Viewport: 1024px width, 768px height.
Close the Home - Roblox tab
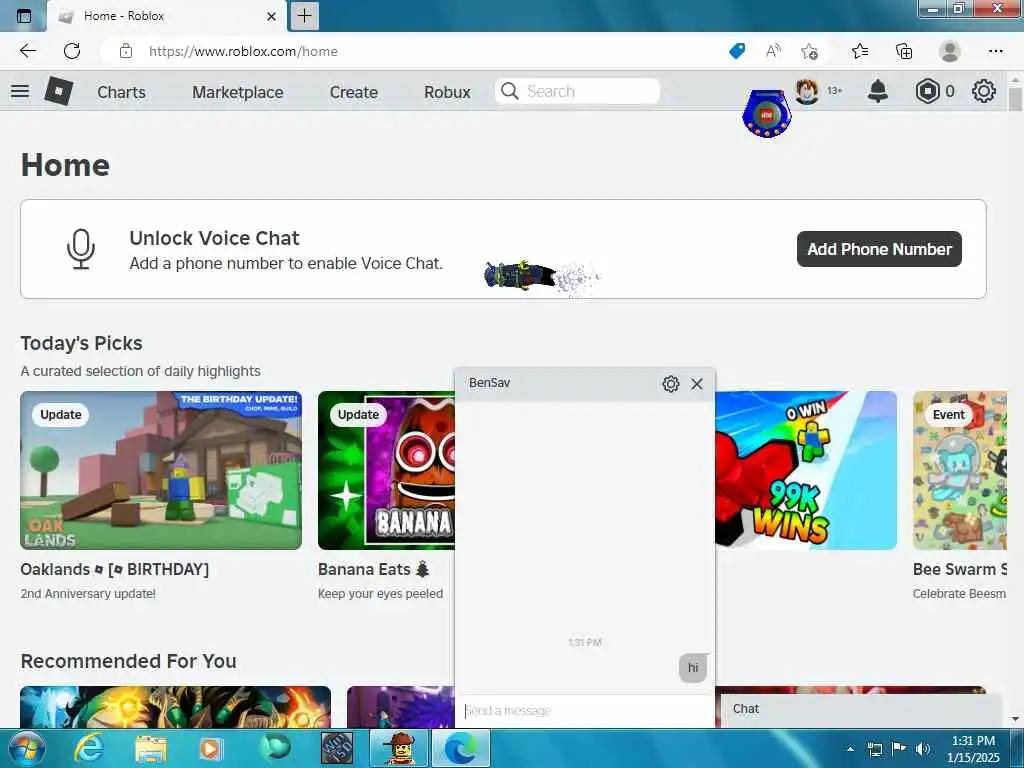click(x=272, y=16)
